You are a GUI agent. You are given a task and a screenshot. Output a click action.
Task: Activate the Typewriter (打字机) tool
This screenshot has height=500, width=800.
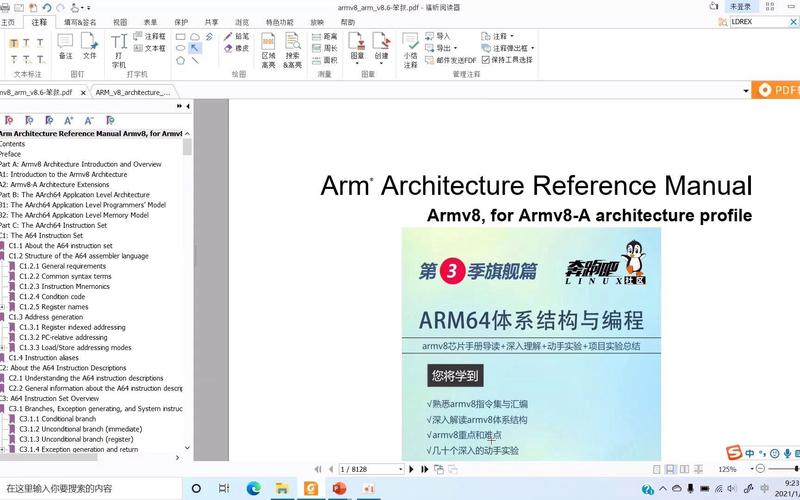[x=119, y=51]
